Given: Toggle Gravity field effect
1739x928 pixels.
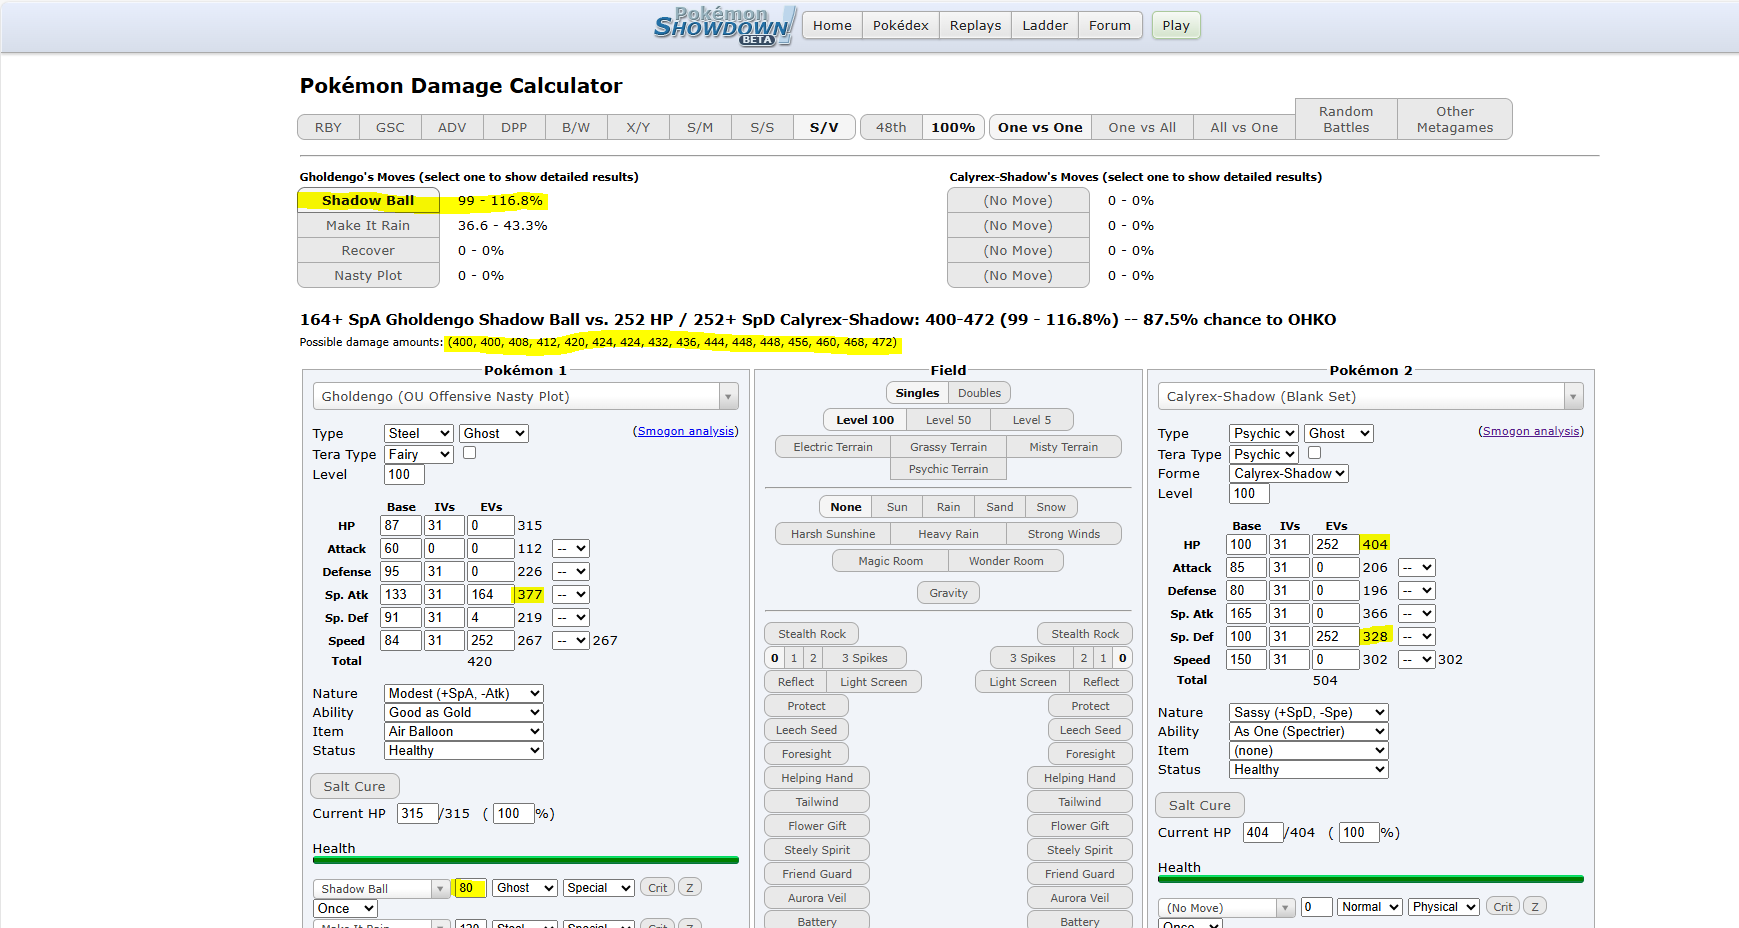Looking at the screenshot, I should (948, 593).
